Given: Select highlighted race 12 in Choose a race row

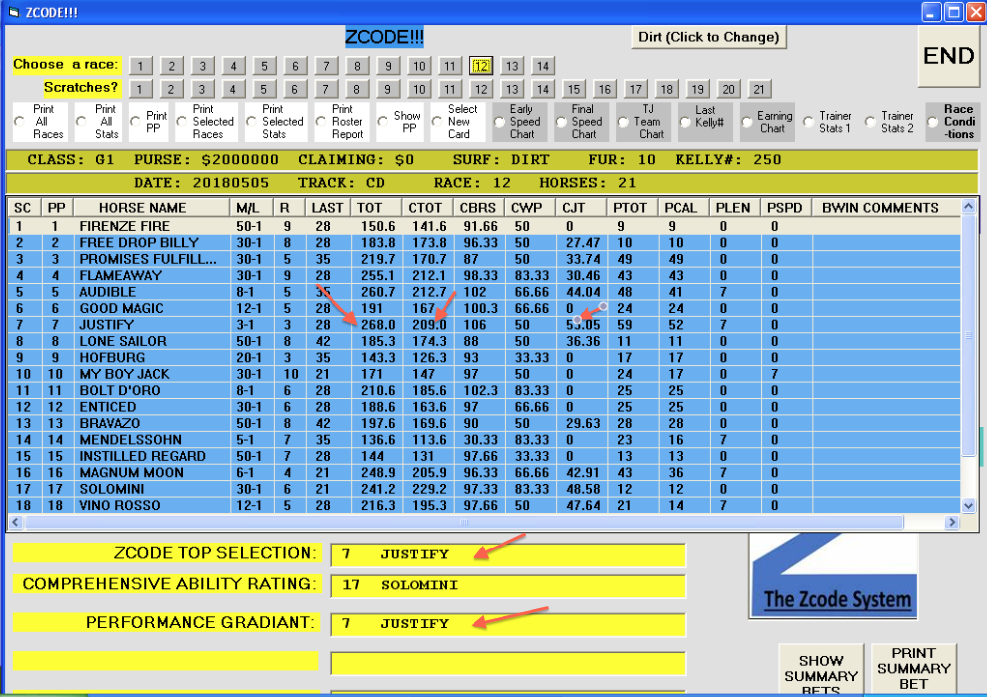Looking at the screenshot, I should (x=480, y=66).
